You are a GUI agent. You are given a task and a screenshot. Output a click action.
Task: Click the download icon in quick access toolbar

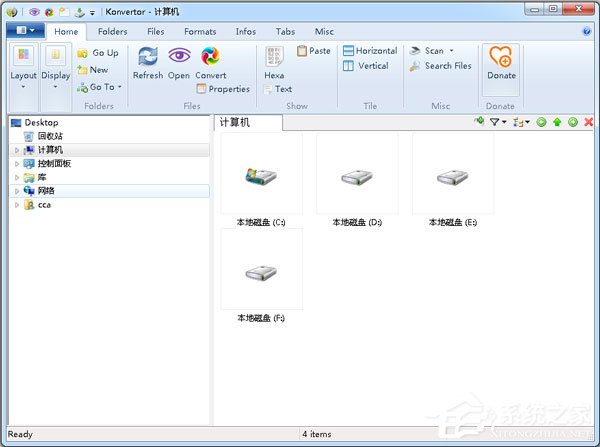(80, 12)
